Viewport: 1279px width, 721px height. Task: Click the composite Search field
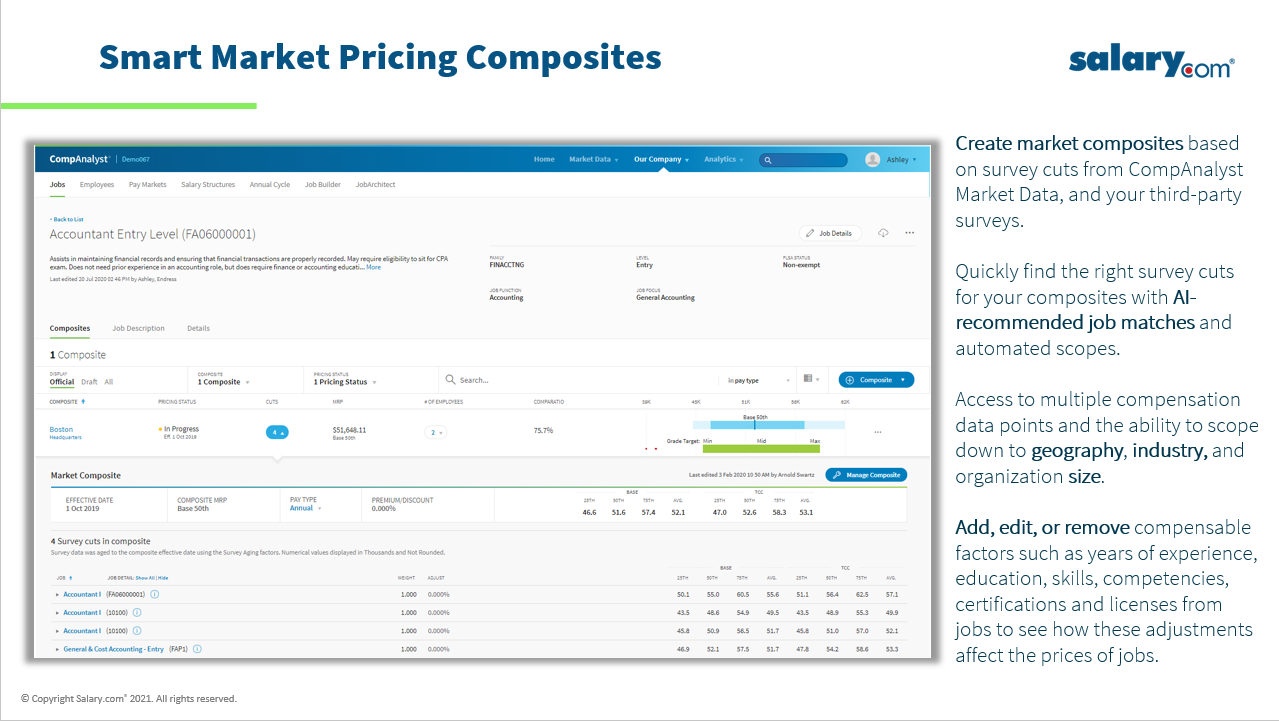tap(580, 380)
